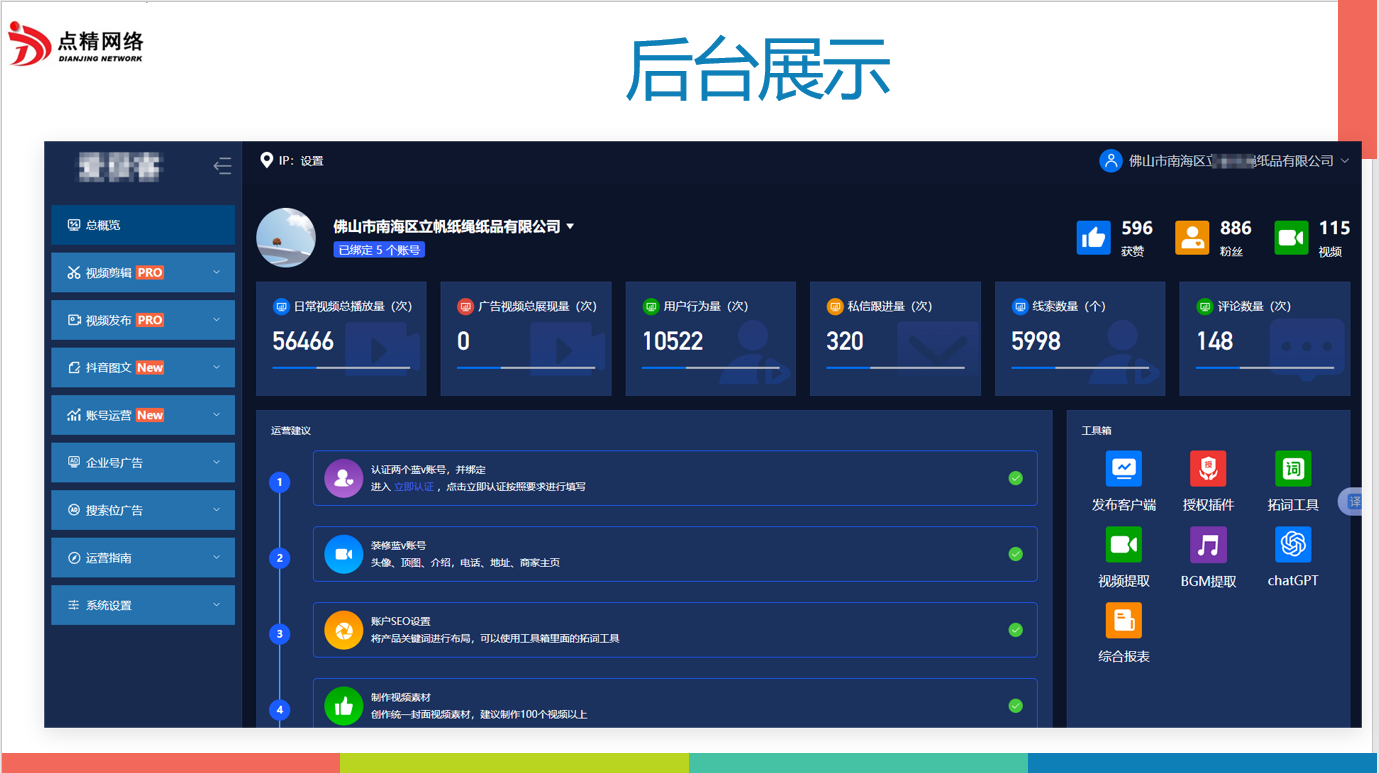1379x773 pixels.
Task: Click the progress bar under 10522
Action: [710, 368]
